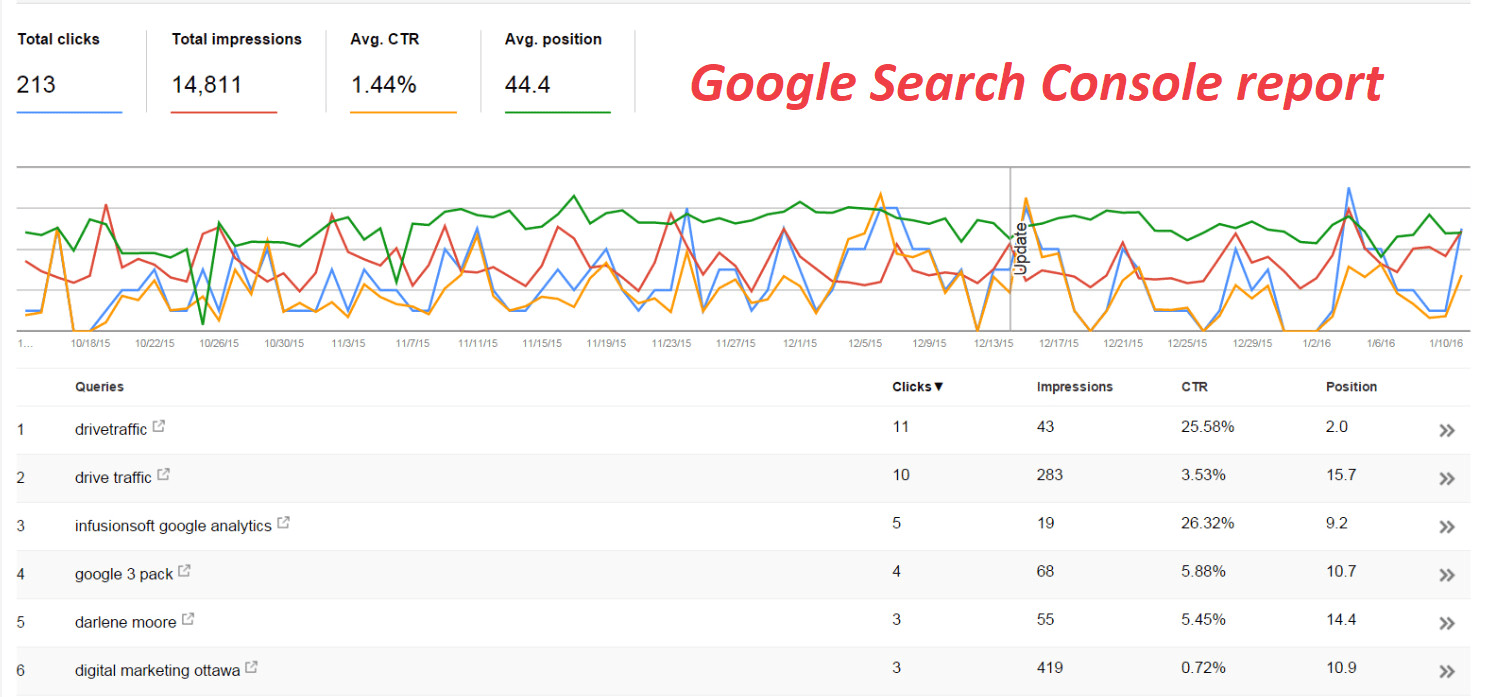Click the double-arrow icon on the drivetraffic row

pos(1447,429)
